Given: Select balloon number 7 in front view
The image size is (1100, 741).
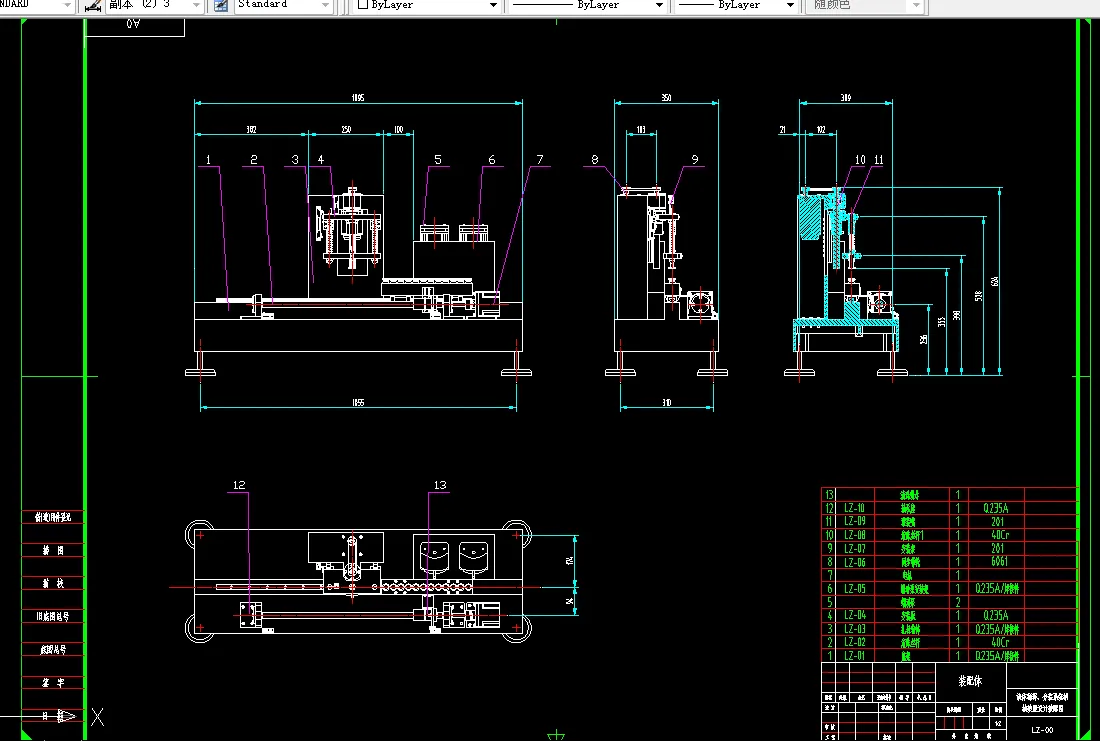Looking at the screenshot, I should (539, 160).
